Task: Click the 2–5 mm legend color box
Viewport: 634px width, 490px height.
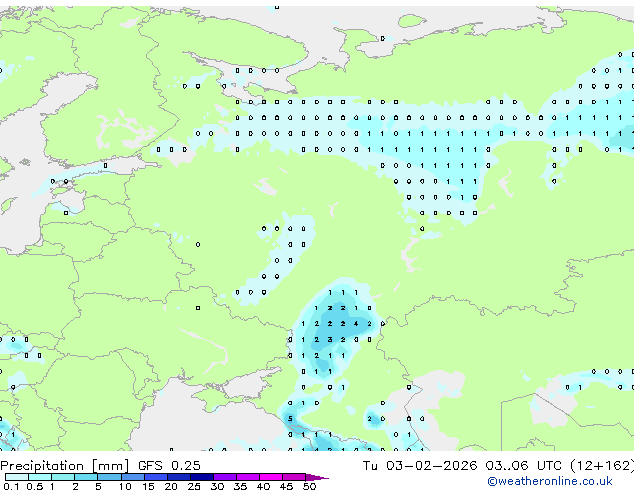Action: point(86,477)
